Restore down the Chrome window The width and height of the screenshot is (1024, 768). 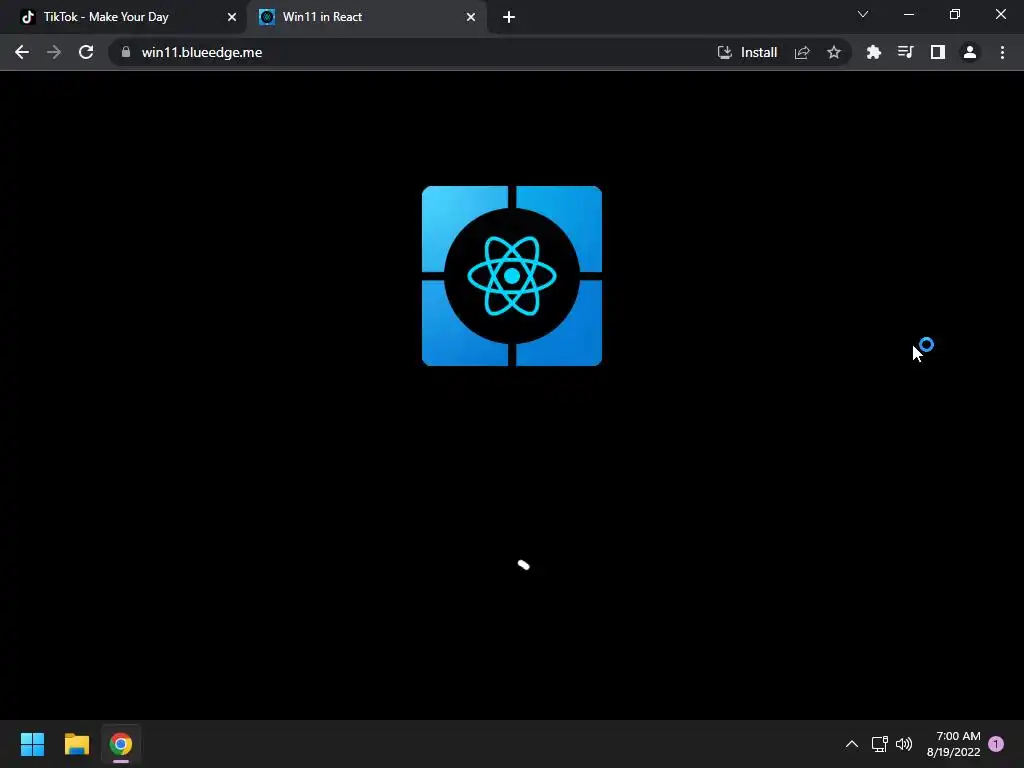[955, 14]
